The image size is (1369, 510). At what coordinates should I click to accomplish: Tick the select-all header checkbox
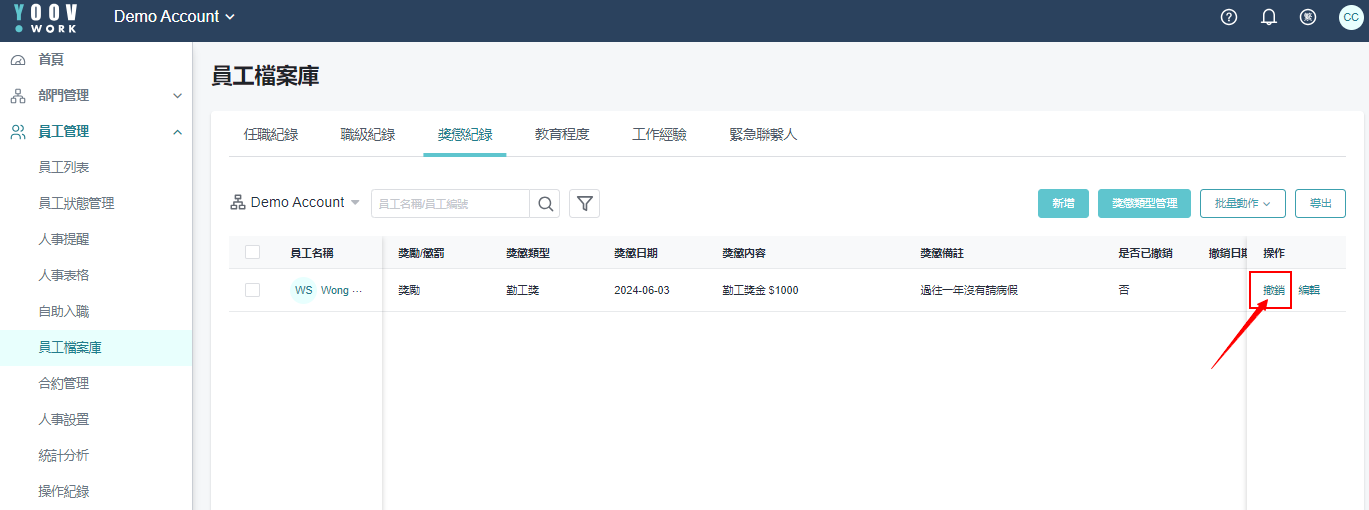click(252, 253)
